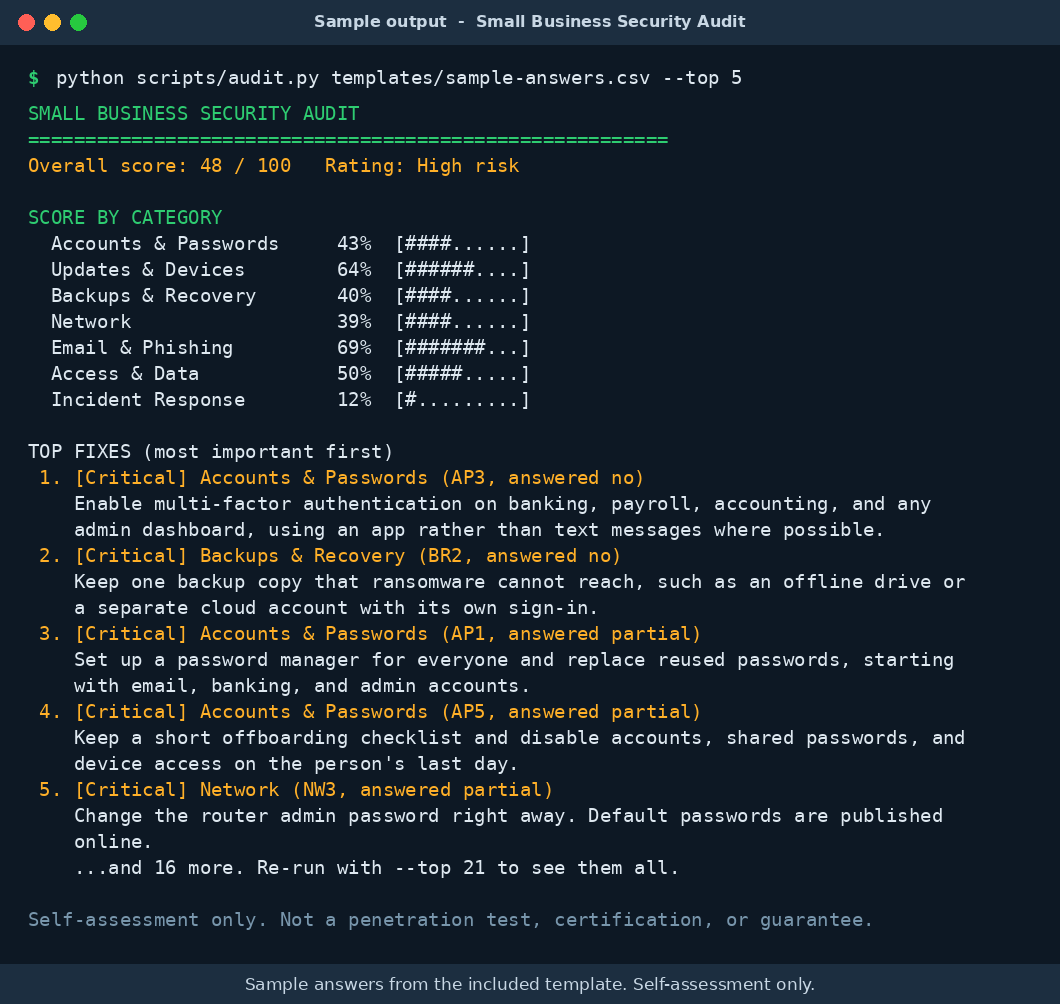Click the 'Email & Phishing' category label

pyautogui.click(x=142, y=348)
